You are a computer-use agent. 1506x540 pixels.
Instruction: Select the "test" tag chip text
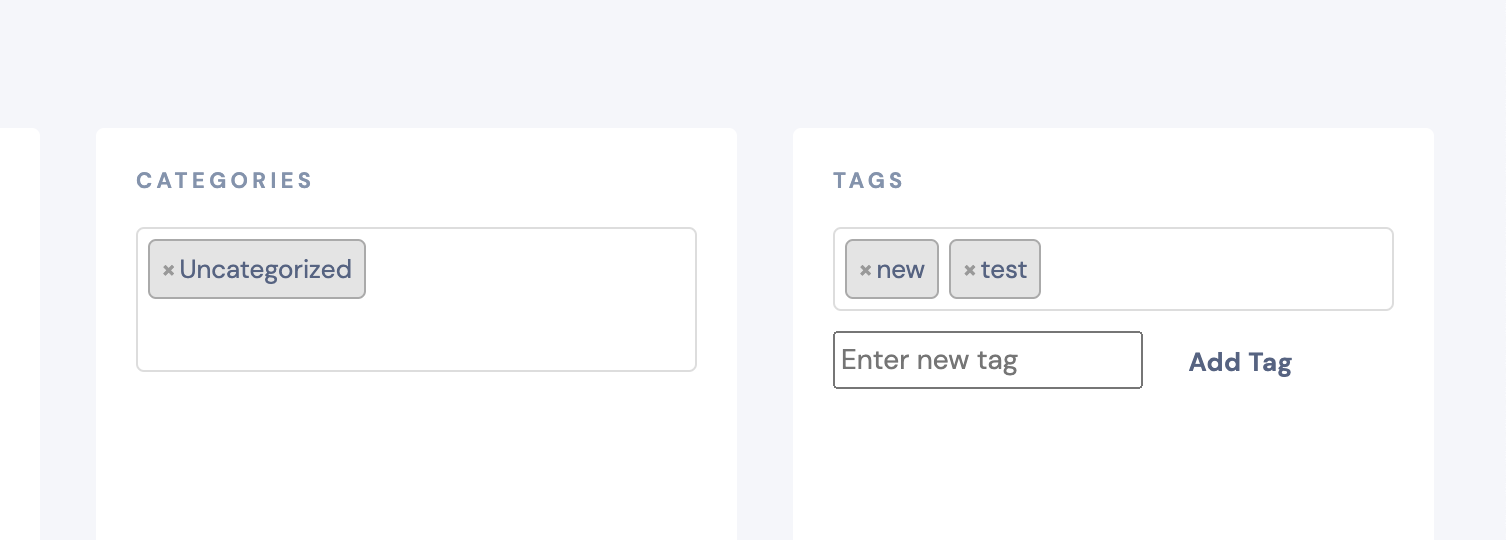point(1004,269)
